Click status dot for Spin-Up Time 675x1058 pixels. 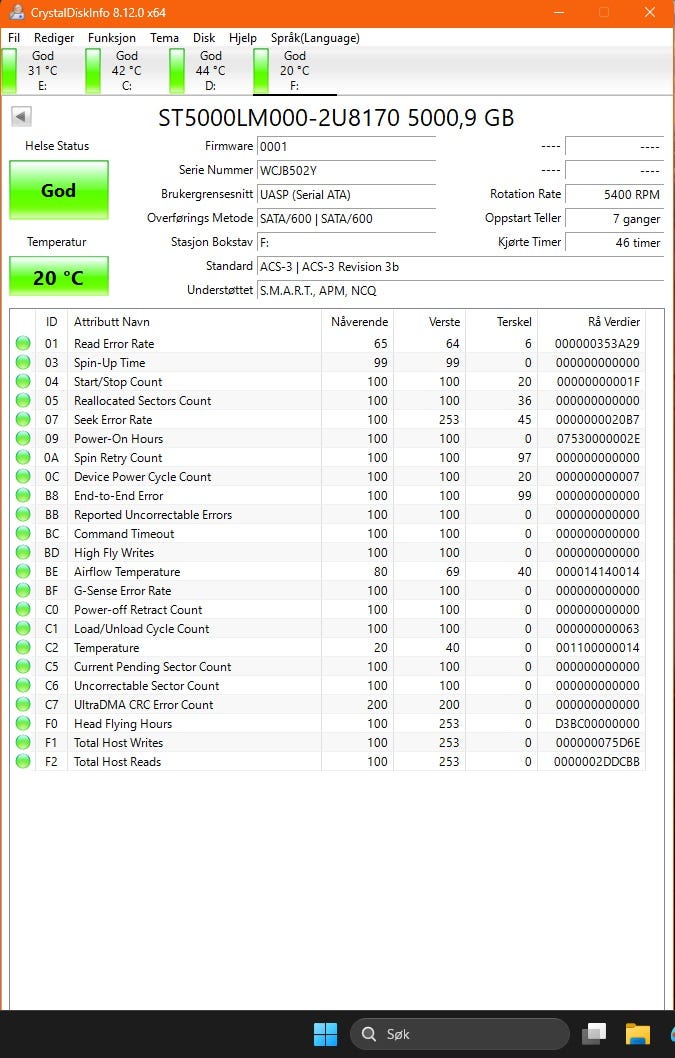24,362
